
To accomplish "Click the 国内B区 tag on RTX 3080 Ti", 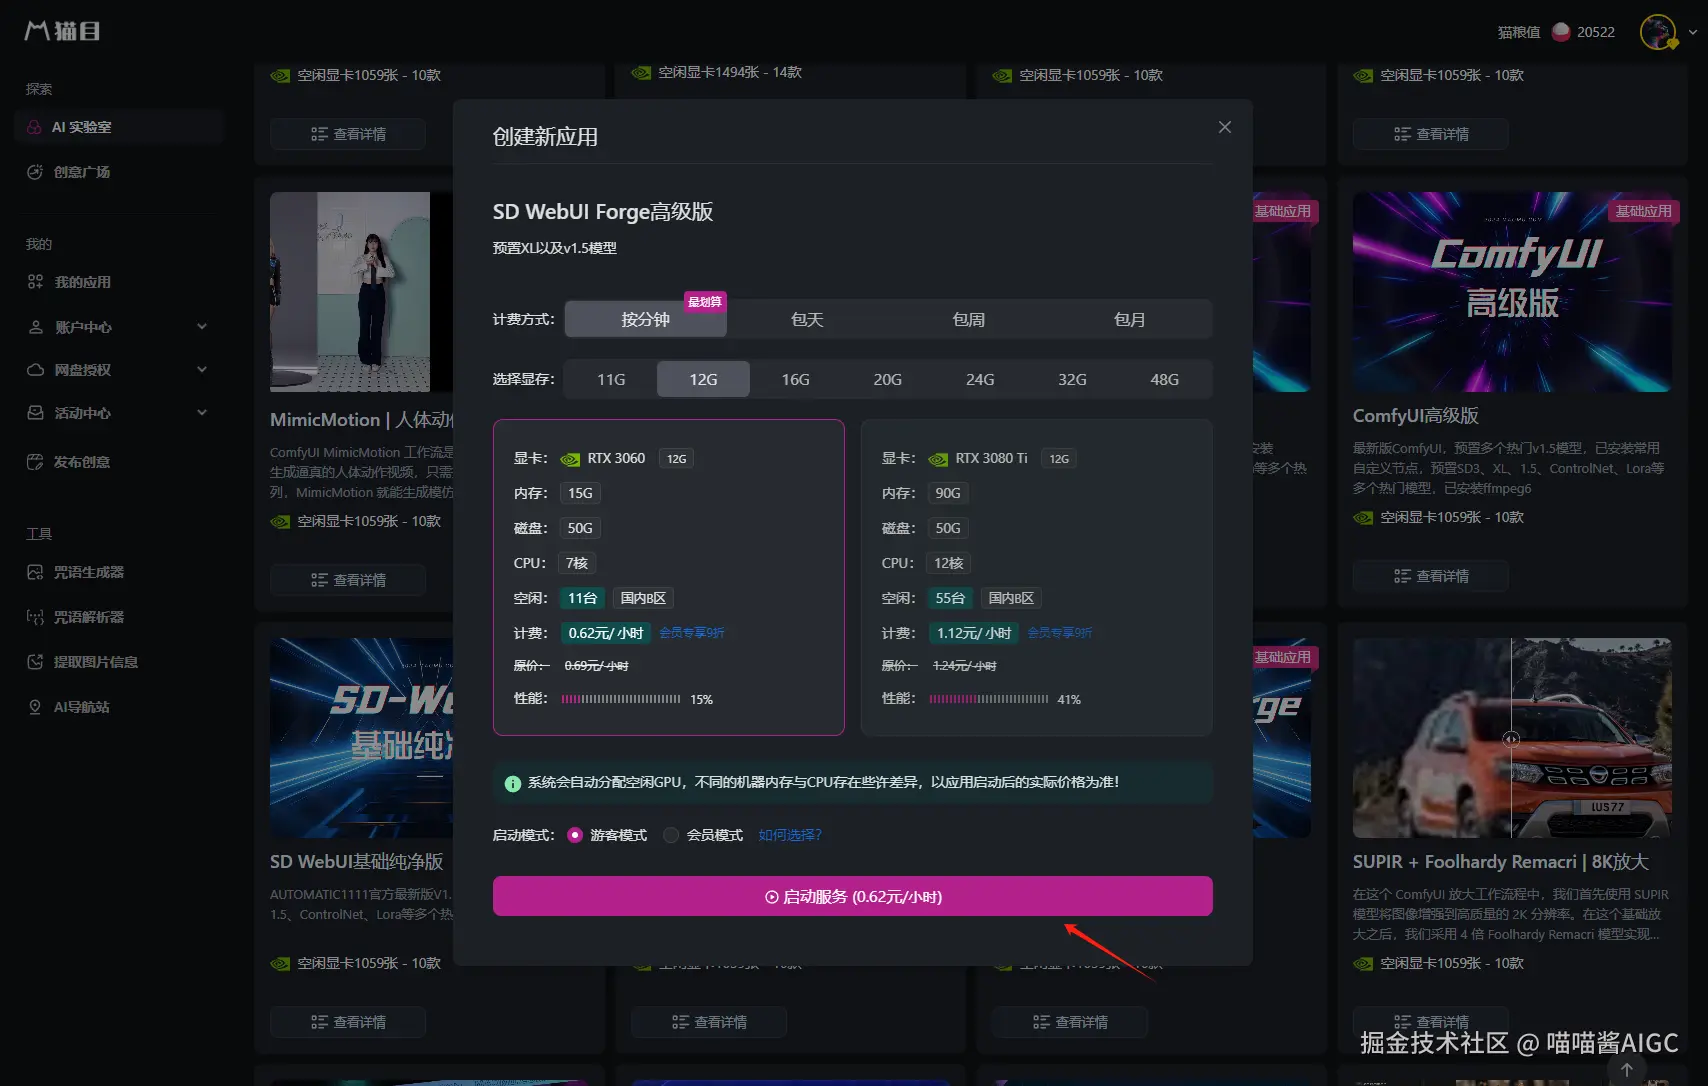I will click(1011, 598).
